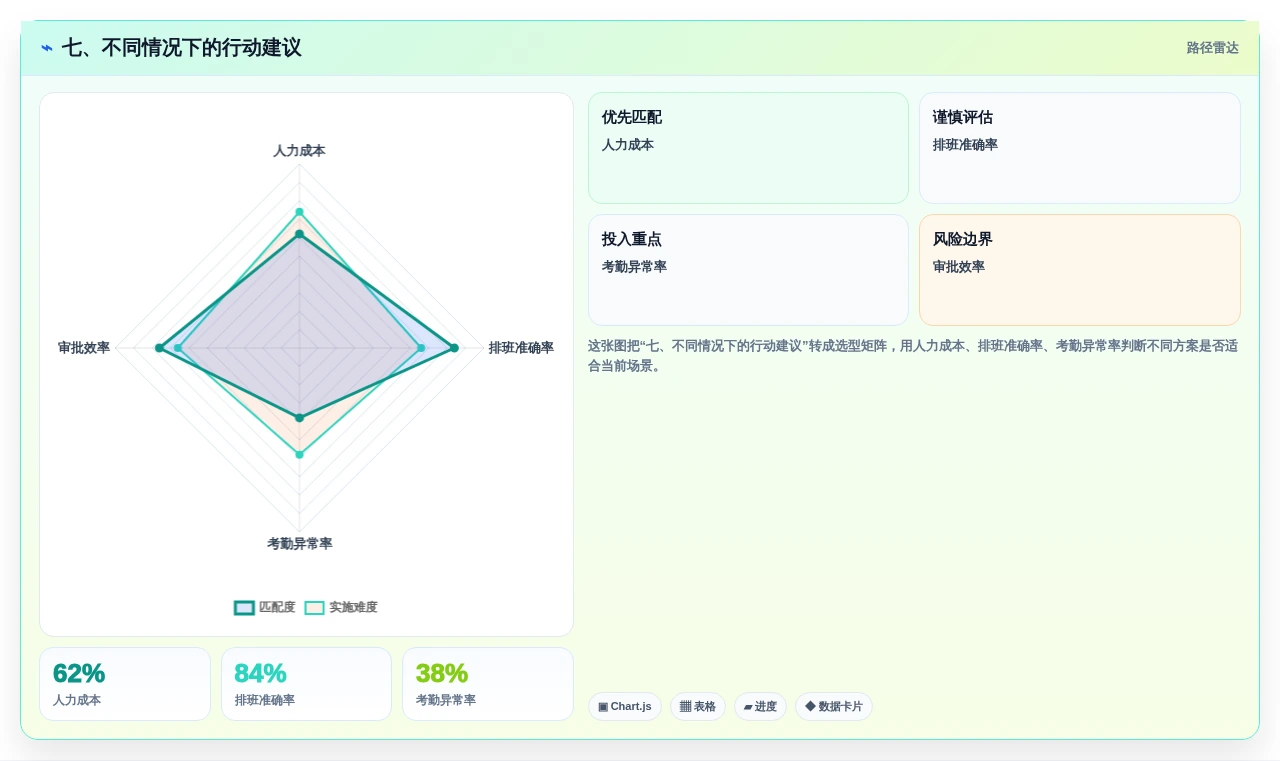Open the 风险边界 card
The height and width of the screenshot is (761, 1280).
(1080, 270)
